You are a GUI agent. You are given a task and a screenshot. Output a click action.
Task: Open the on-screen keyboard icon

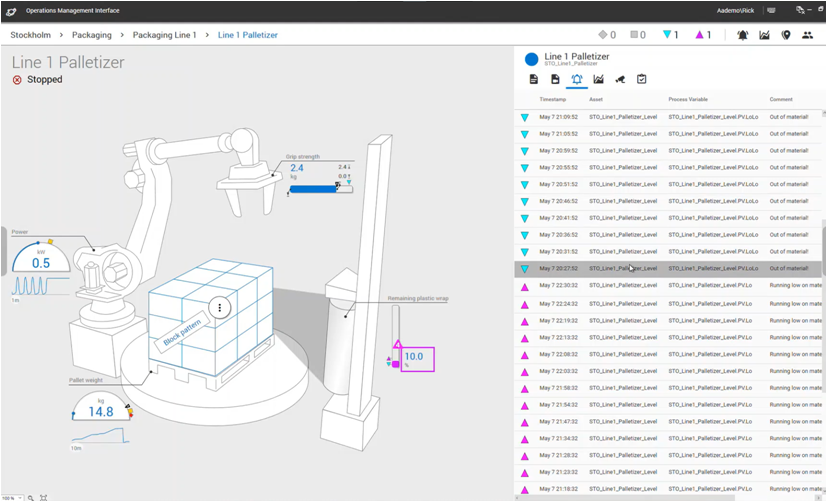(x=771, y=10)
